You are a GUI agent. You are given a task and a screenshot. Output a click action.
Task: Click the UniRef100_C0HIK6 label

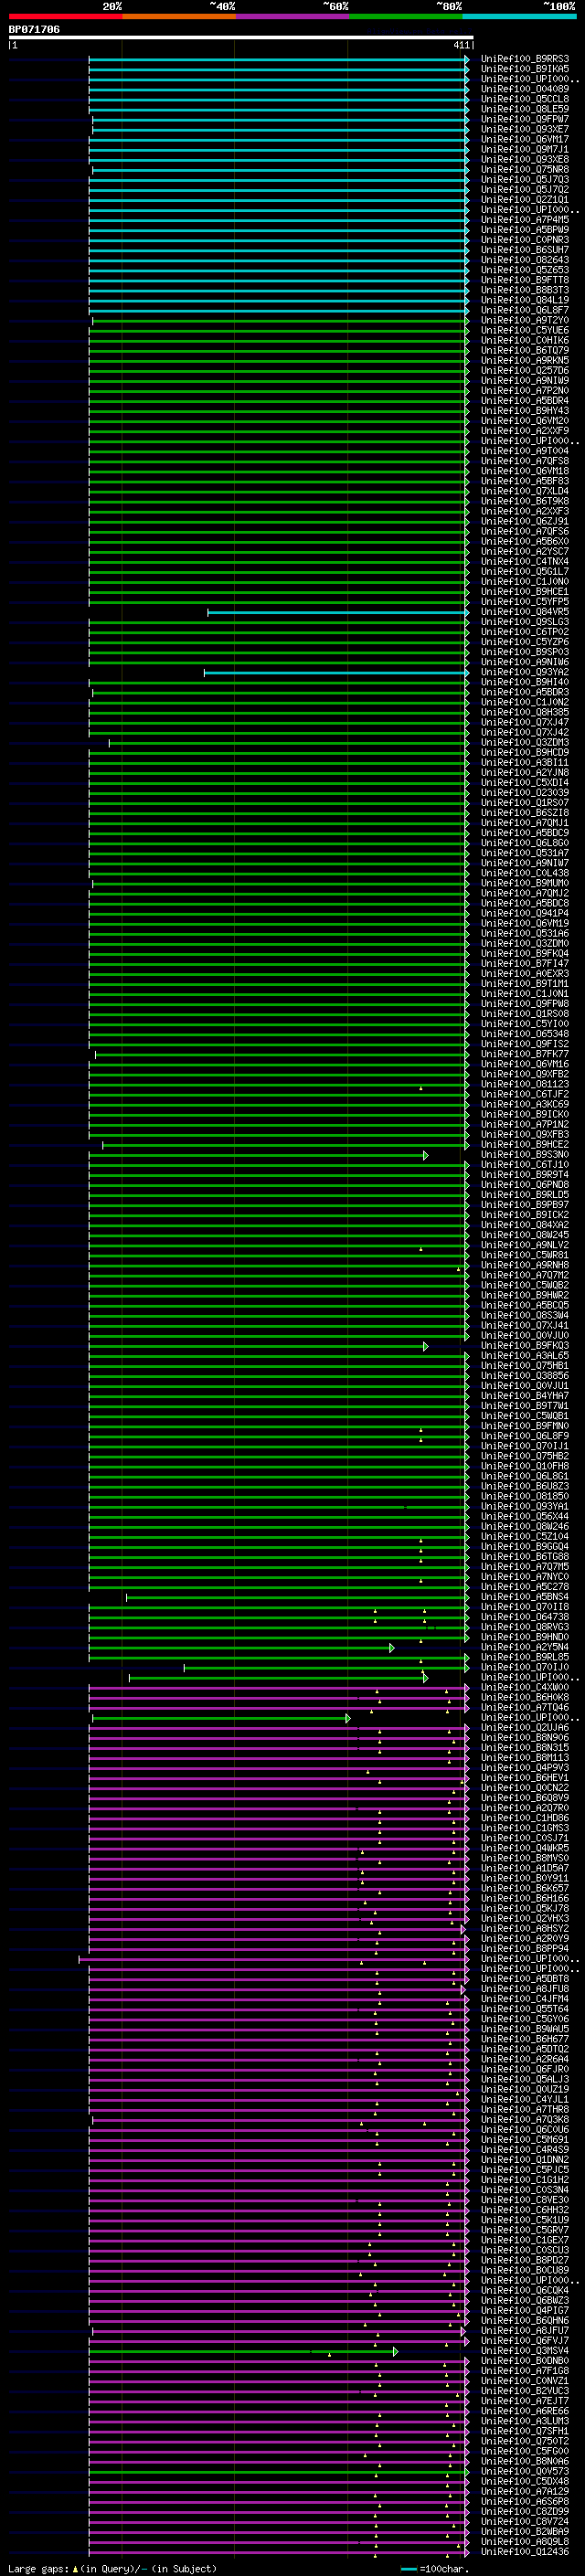click(x=525, y=340)
